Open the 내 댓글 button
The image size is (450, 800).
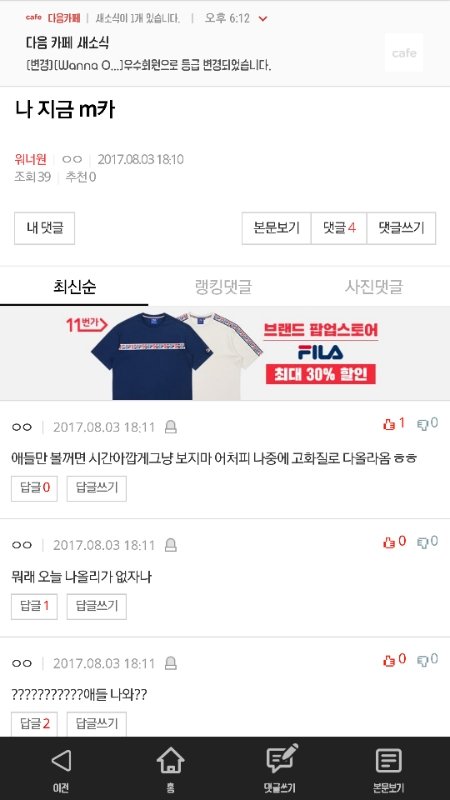tap(44, 228)
